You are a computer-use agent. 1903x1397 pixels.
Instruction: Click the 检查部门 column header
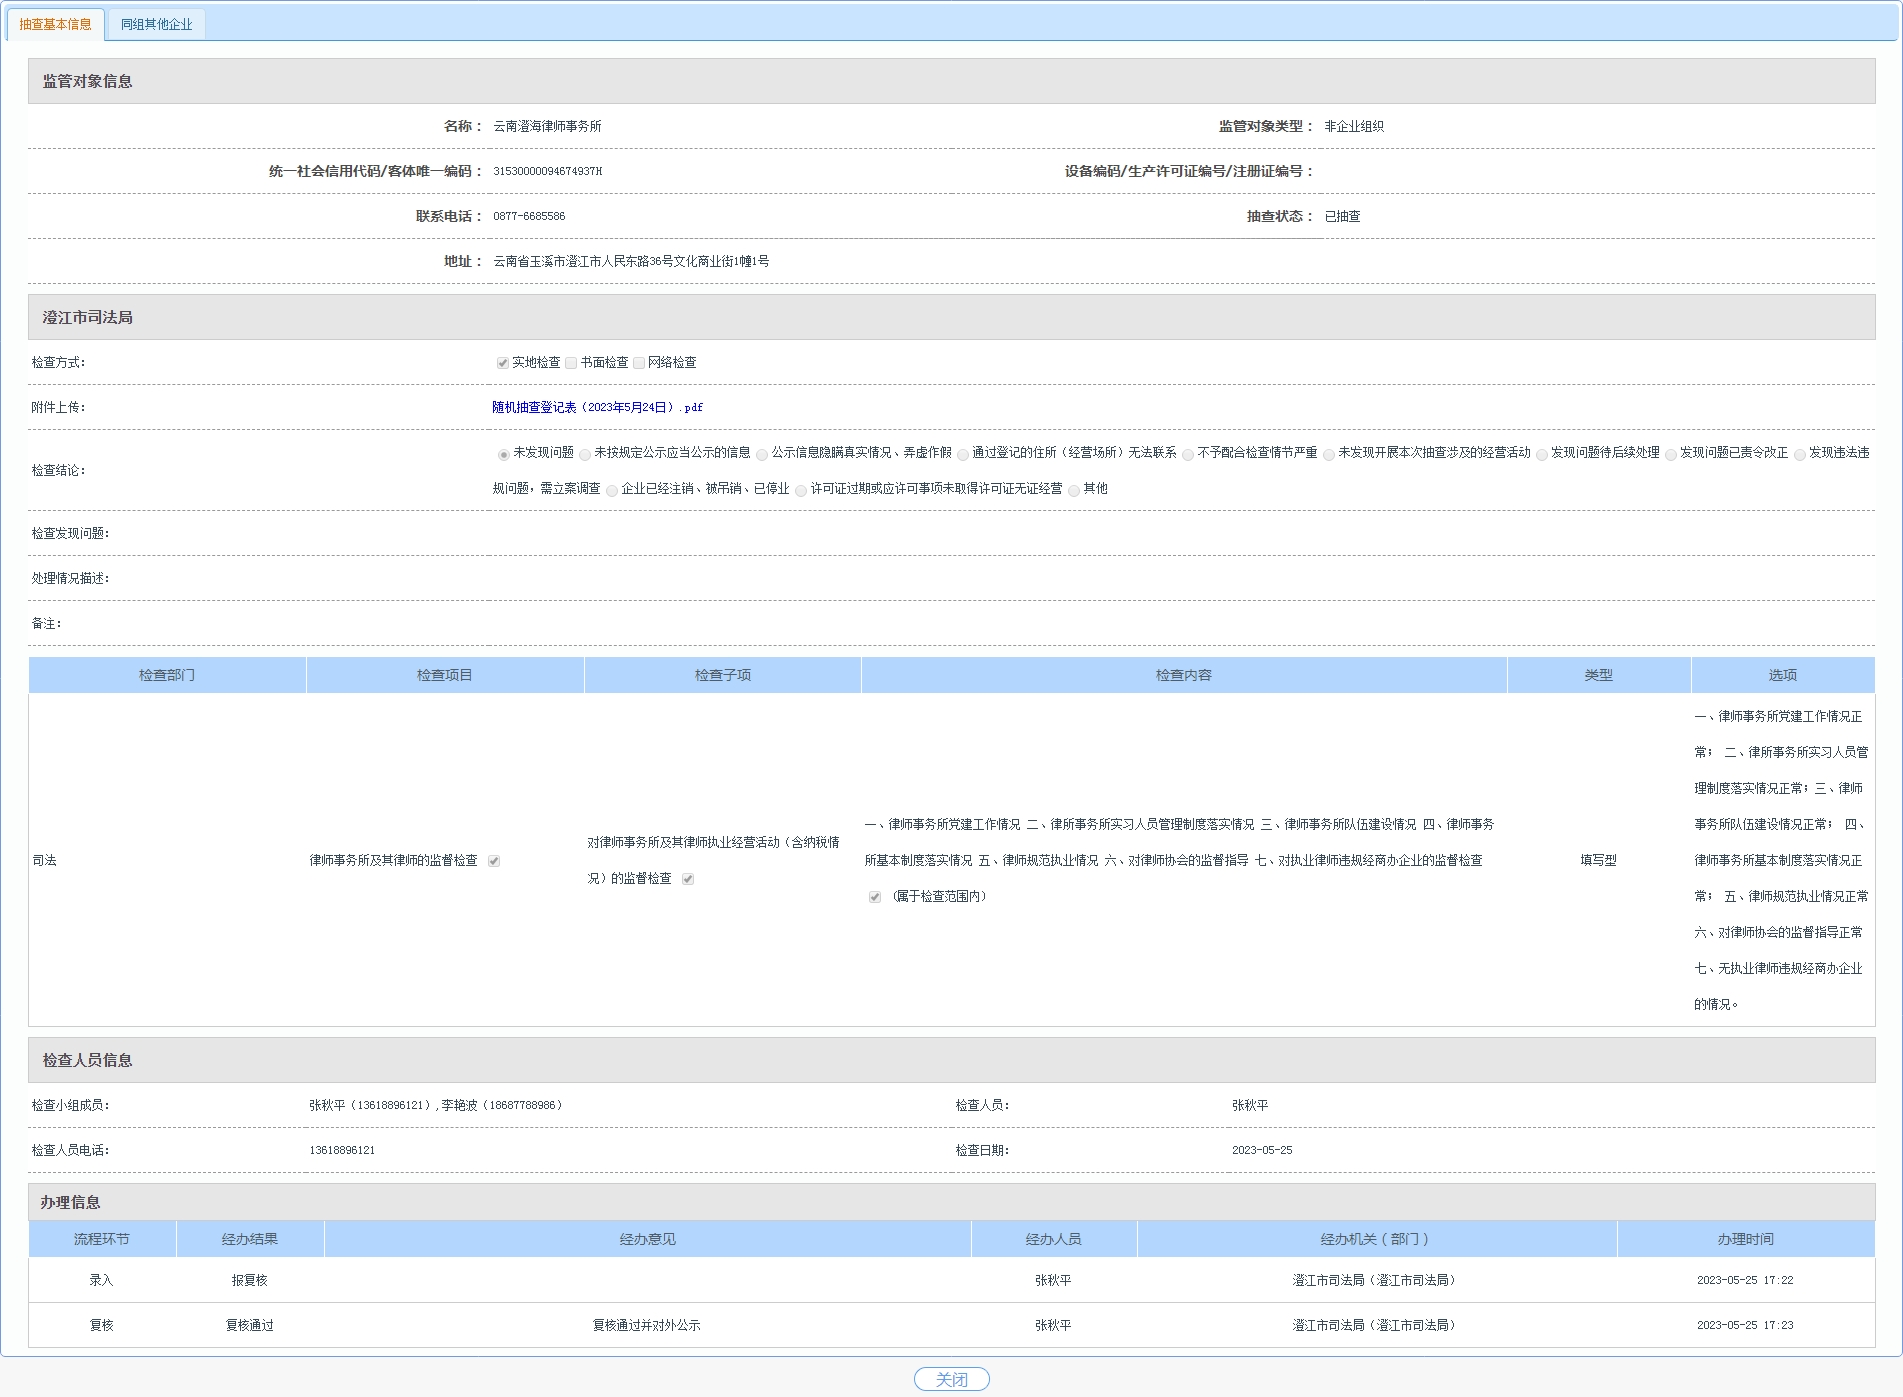167,675
